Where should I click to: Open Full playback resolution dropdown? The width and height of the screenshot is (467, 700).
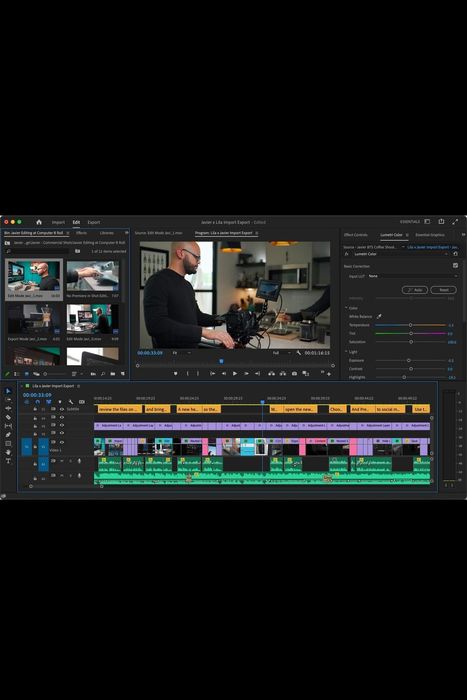click(x=282, y=353)
